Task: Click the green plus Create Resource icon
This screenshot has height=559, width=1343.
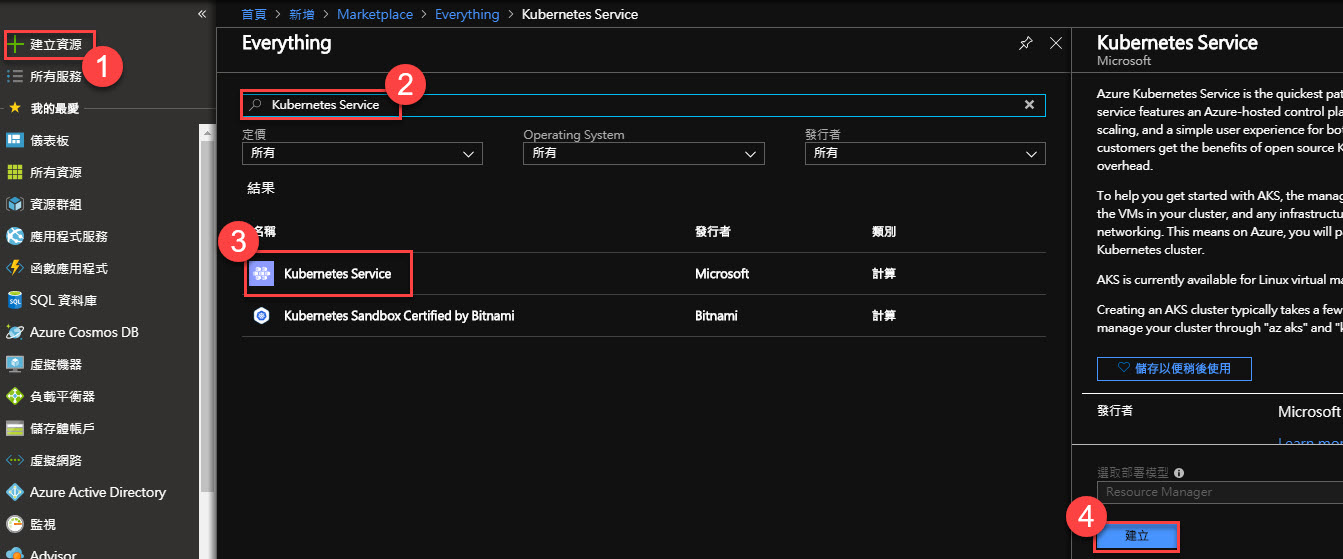Action: click(x=15, y=45)
